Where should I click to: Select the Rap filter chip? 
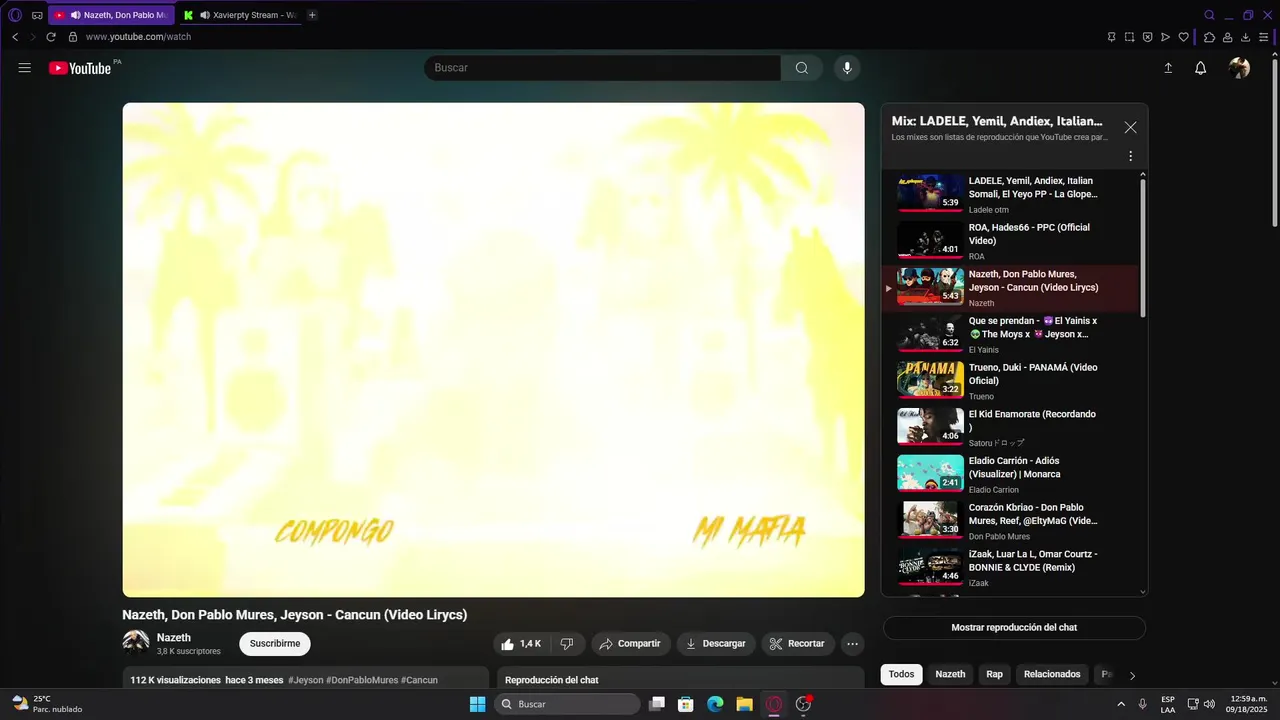coord(994,674)
